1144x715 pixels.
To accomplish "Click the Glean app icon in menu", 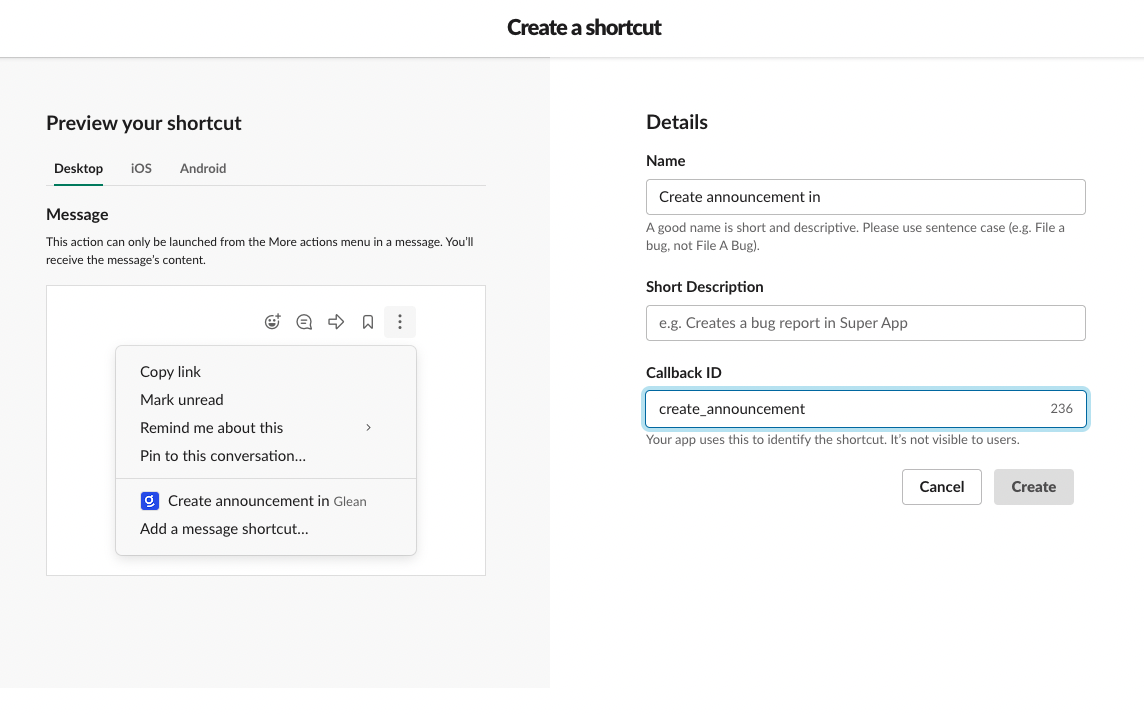I will coord(150,501).
